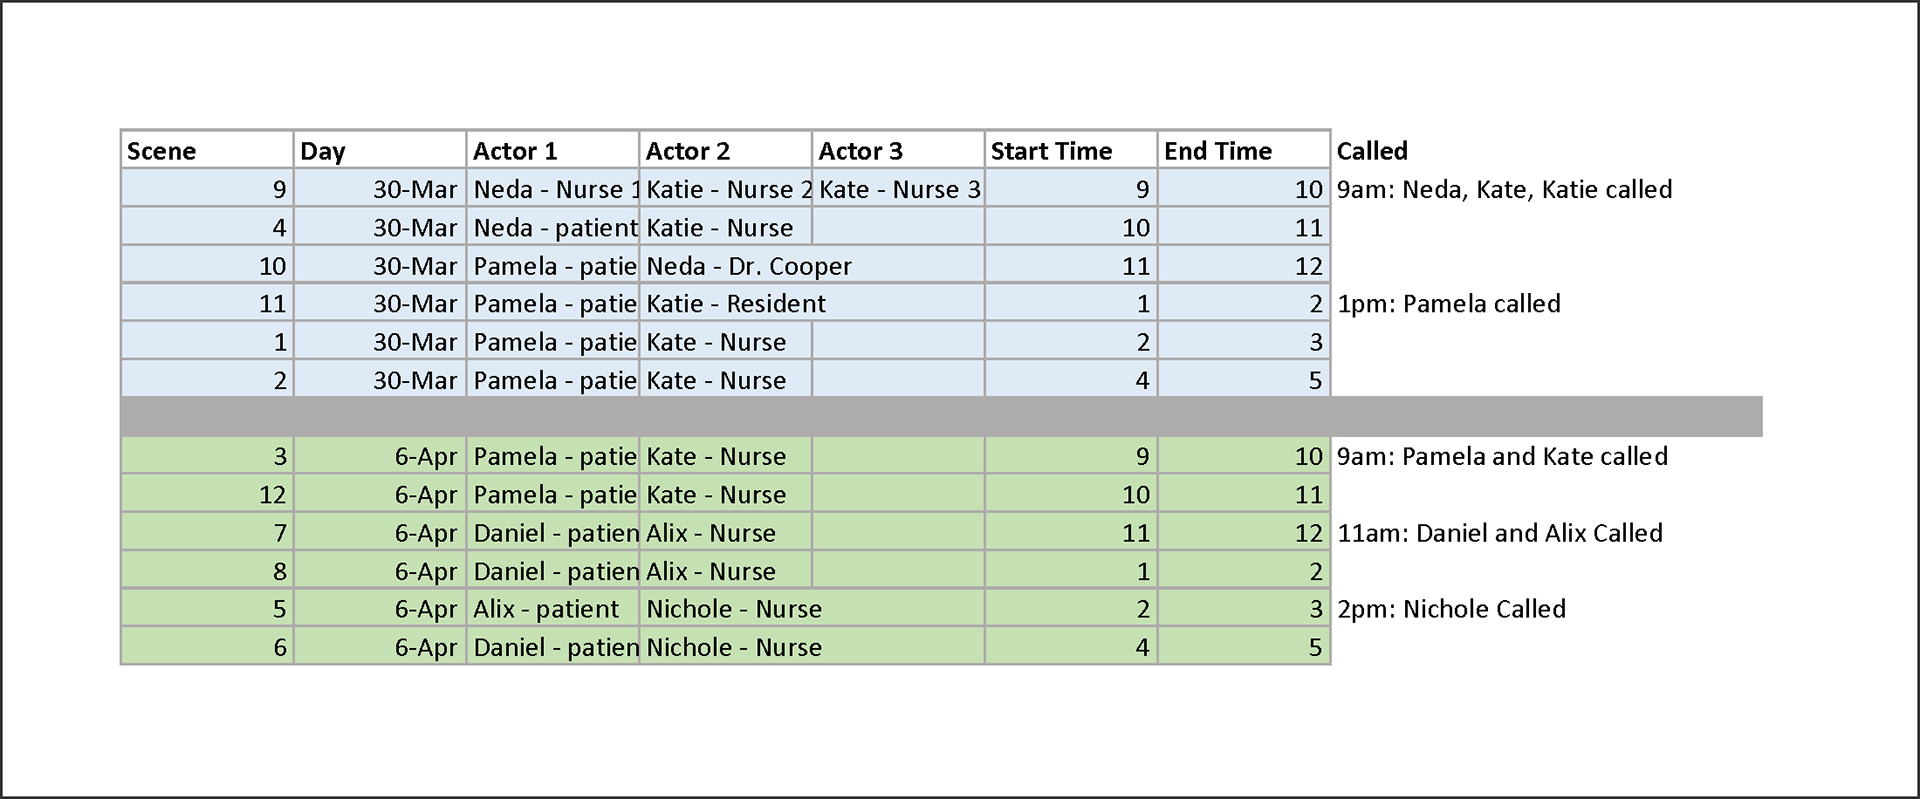The image size is (1920, 799).
Task: Select '9am: Neda, Kate, Katie called' note
Action: coord(1504,189)
